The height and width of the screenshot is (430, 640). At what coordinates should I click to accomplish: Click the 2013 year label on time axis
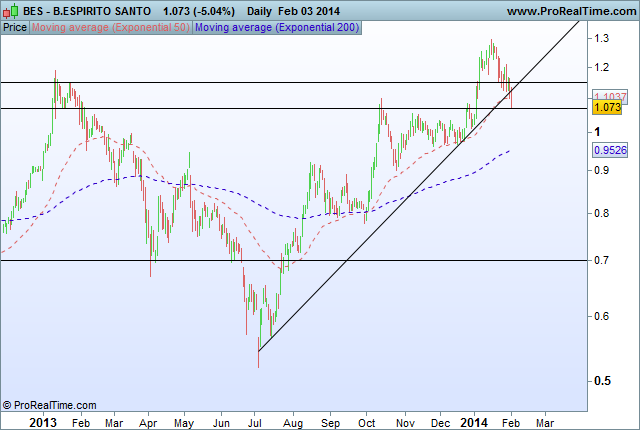[43, 423]
